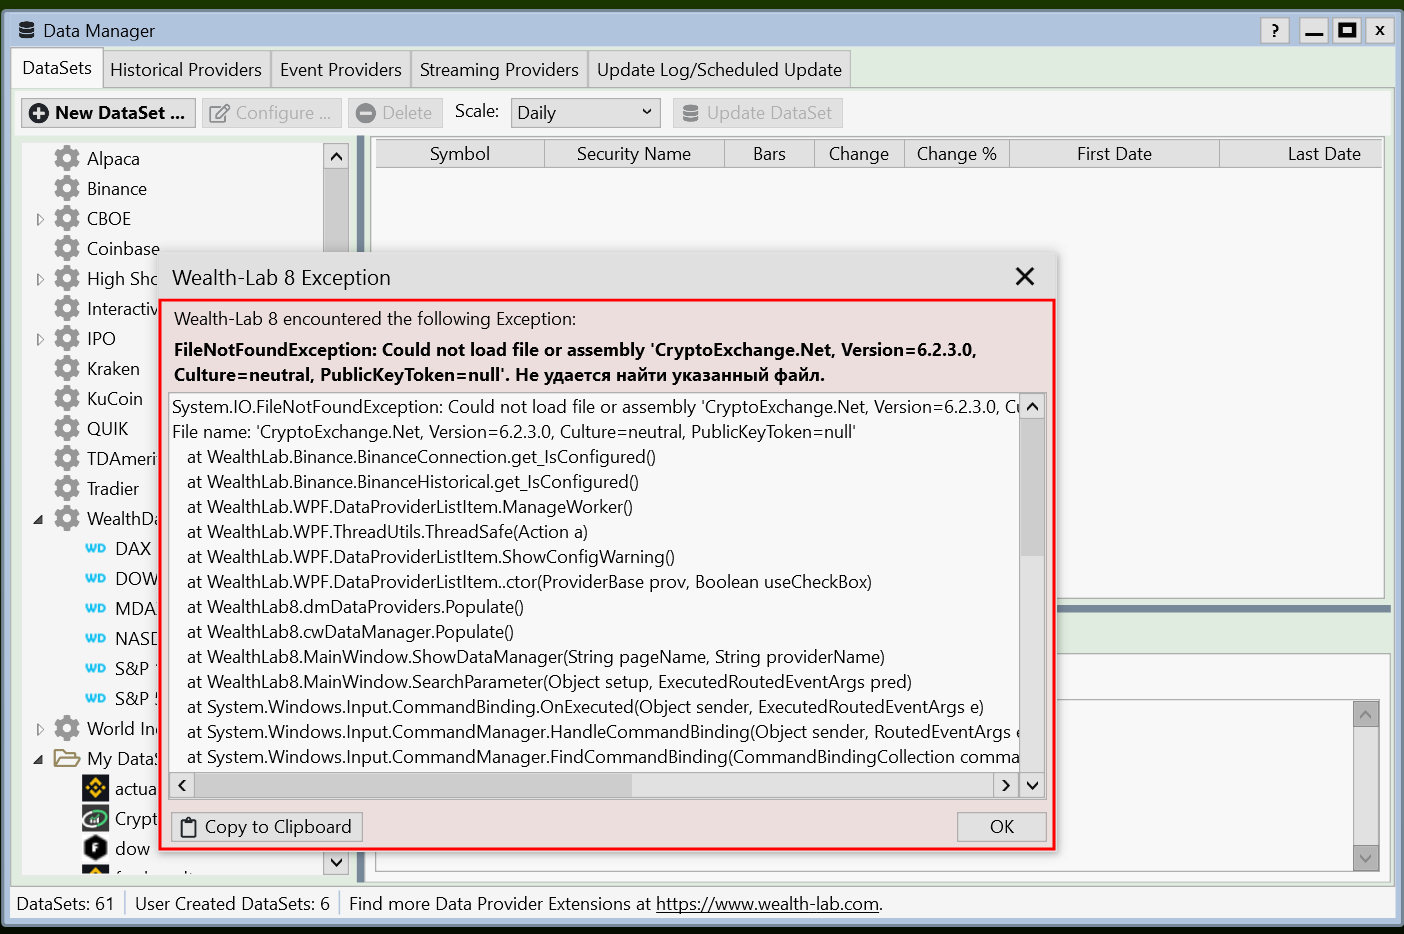The image size is (1404, 934).
Task: Click the Alpaca provider gear icon
Action: tap(67, 158)
